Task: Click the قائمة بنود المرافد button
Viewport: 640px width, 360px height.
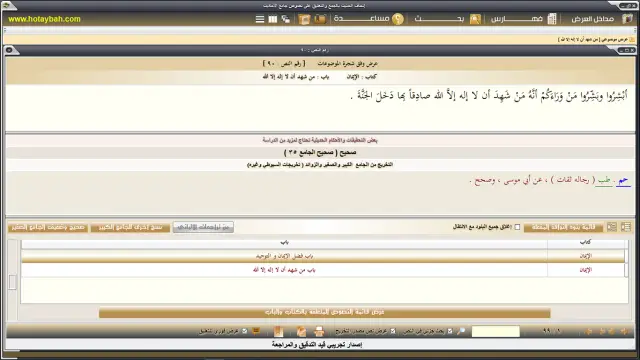Action: pos(563,227)
